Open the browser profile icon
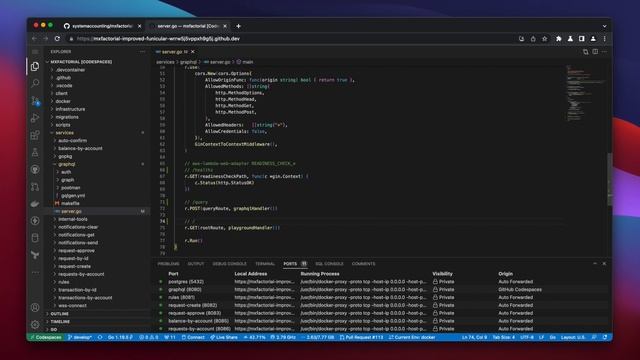Screen dimensions: 640x360 (593, 39)
